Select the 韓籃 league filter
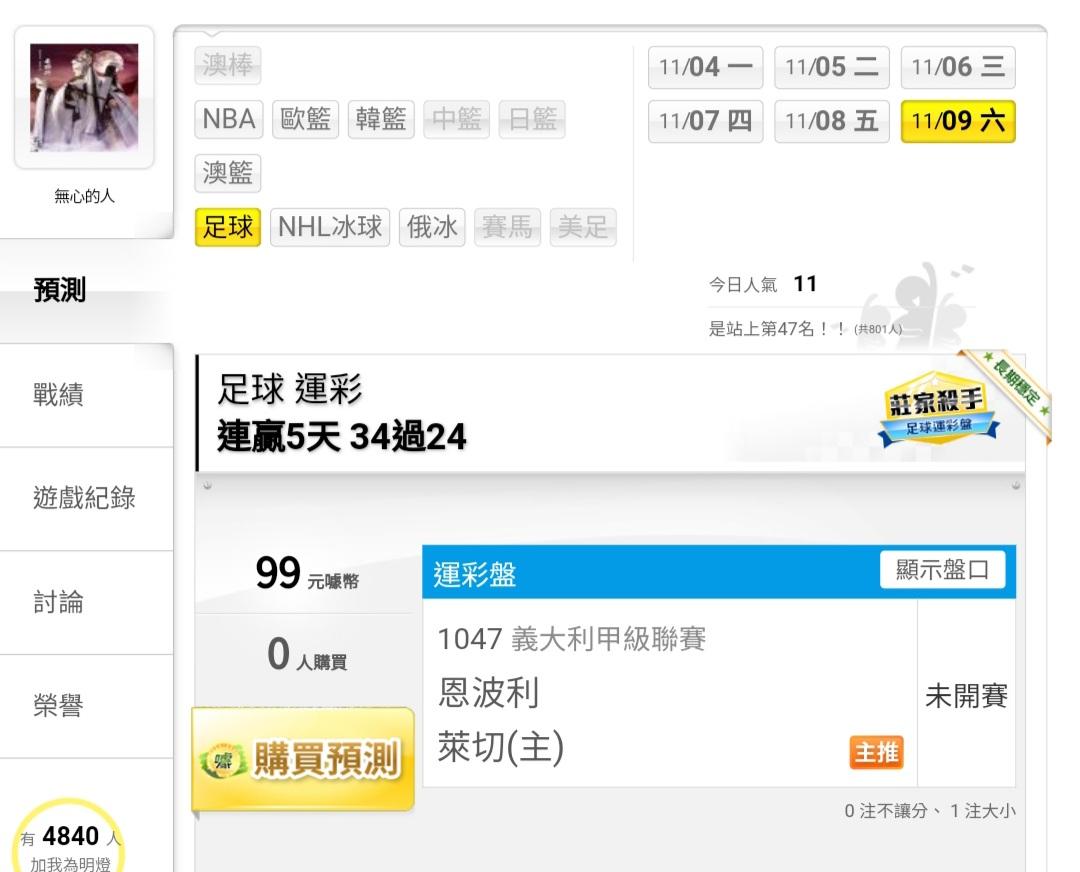Screen dimensions: 1080x872 tap(381, 119)
